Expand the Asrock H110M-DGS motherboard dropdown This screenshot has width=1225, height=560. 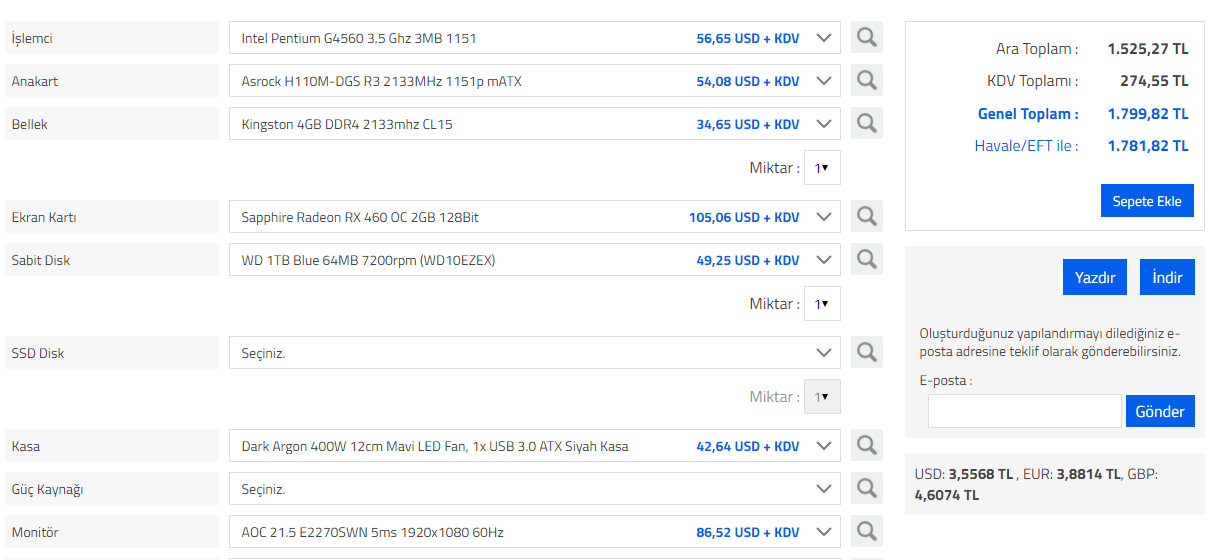(535, 81)
